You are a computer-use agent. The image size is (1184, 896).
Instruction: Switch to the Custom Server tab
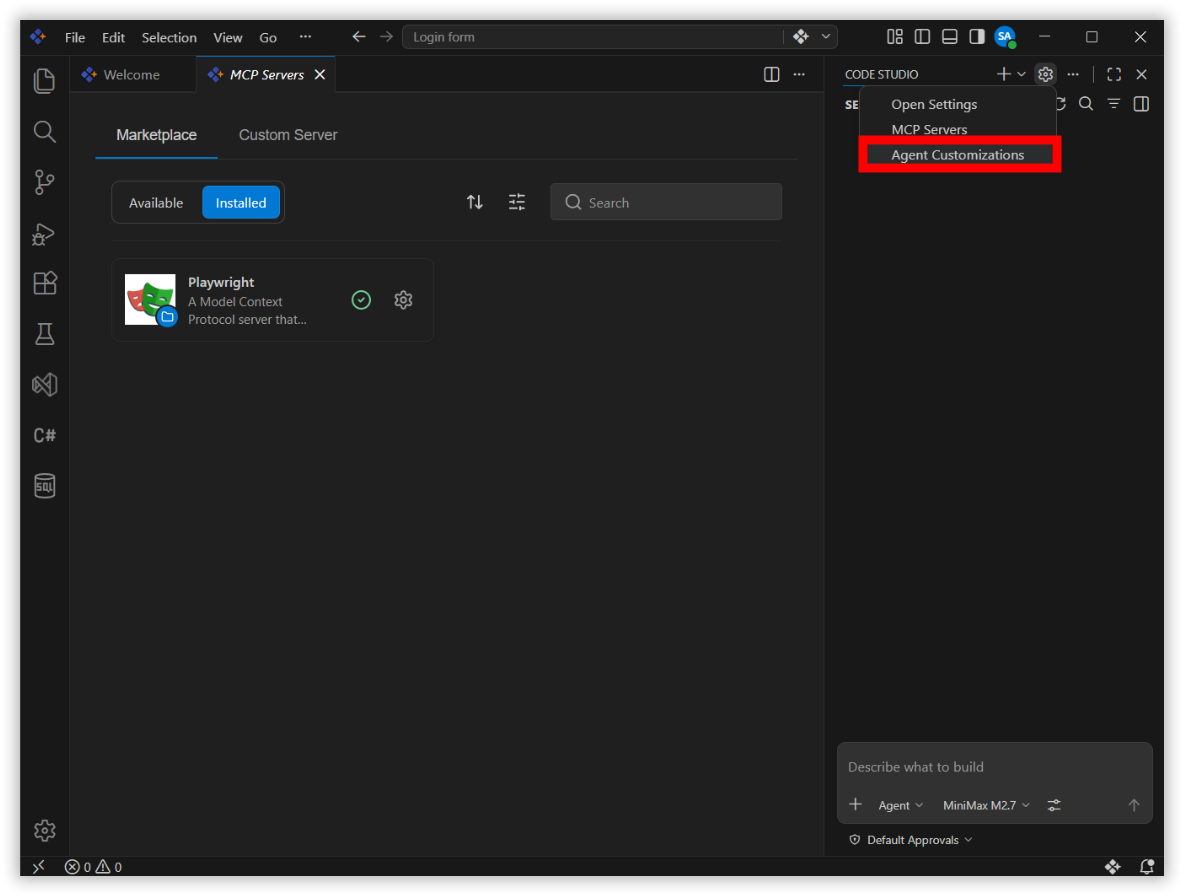pos(288,134)
